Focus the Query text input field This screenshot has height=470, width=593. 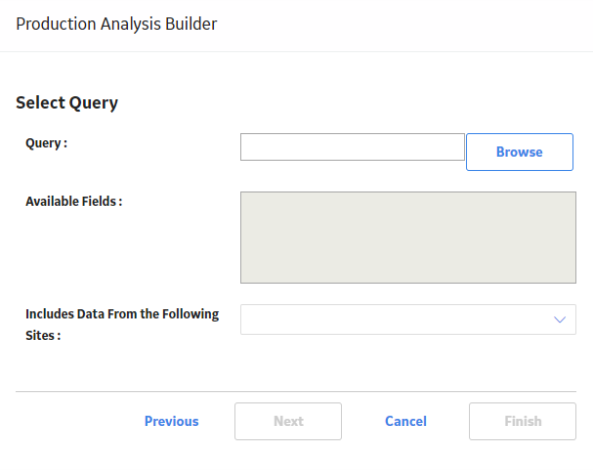[x=352, y=147]
